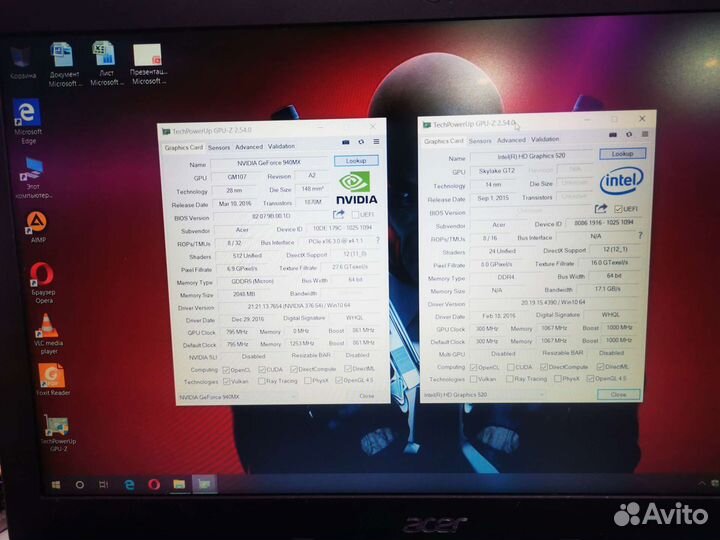The width and height of the screenshot is (720, 540).
Task: Click Memory Type field GDDR5 (Micron)
Action: [252, 281]
